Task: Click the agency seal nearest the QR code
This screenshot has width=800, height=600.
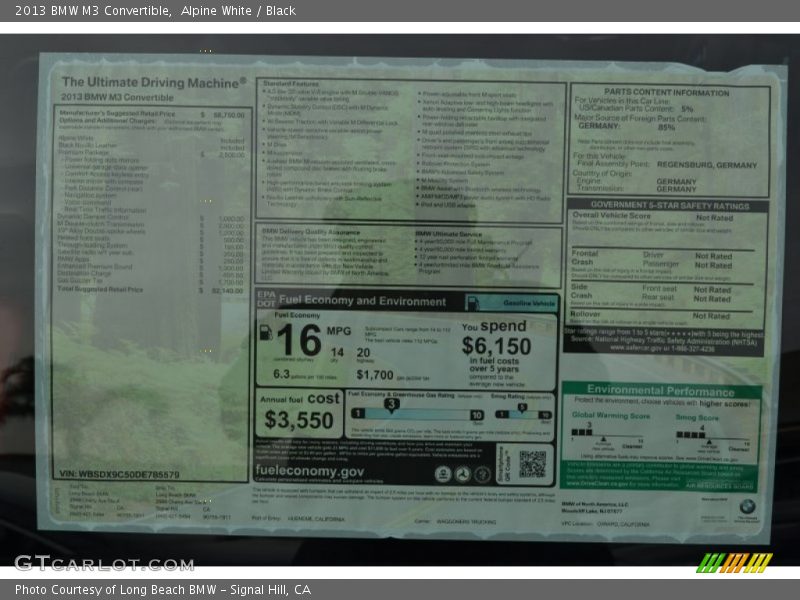Action: [x=483, y=474]
